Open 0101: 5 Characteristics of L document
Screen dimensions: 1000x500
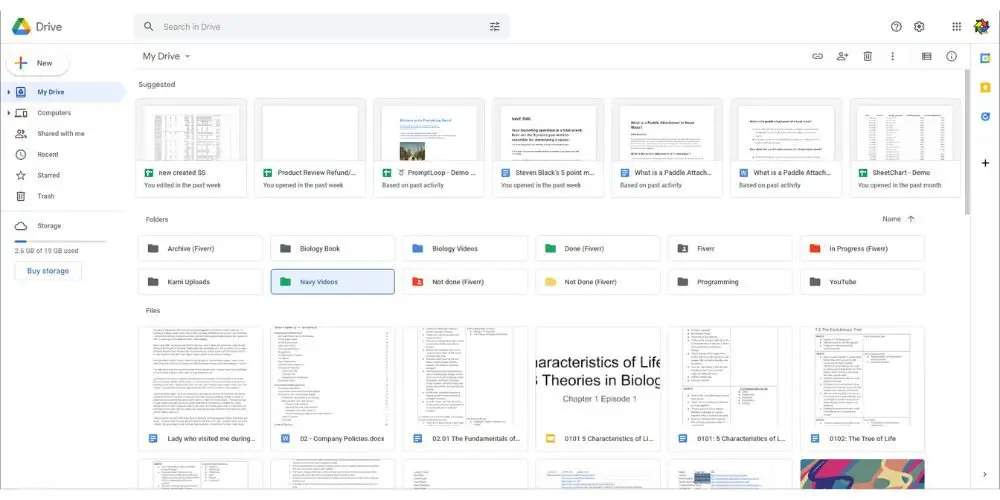click(730, 389)
